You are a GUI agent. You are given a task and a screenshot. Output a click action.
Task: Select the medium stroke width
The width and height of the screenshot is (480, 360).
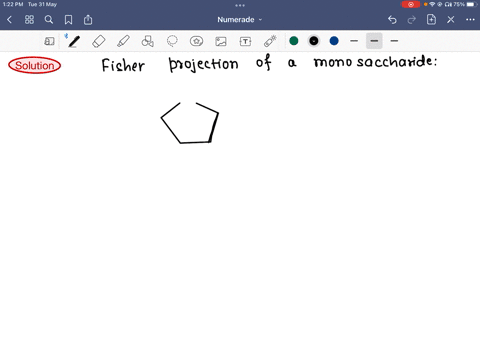[374, 41]
